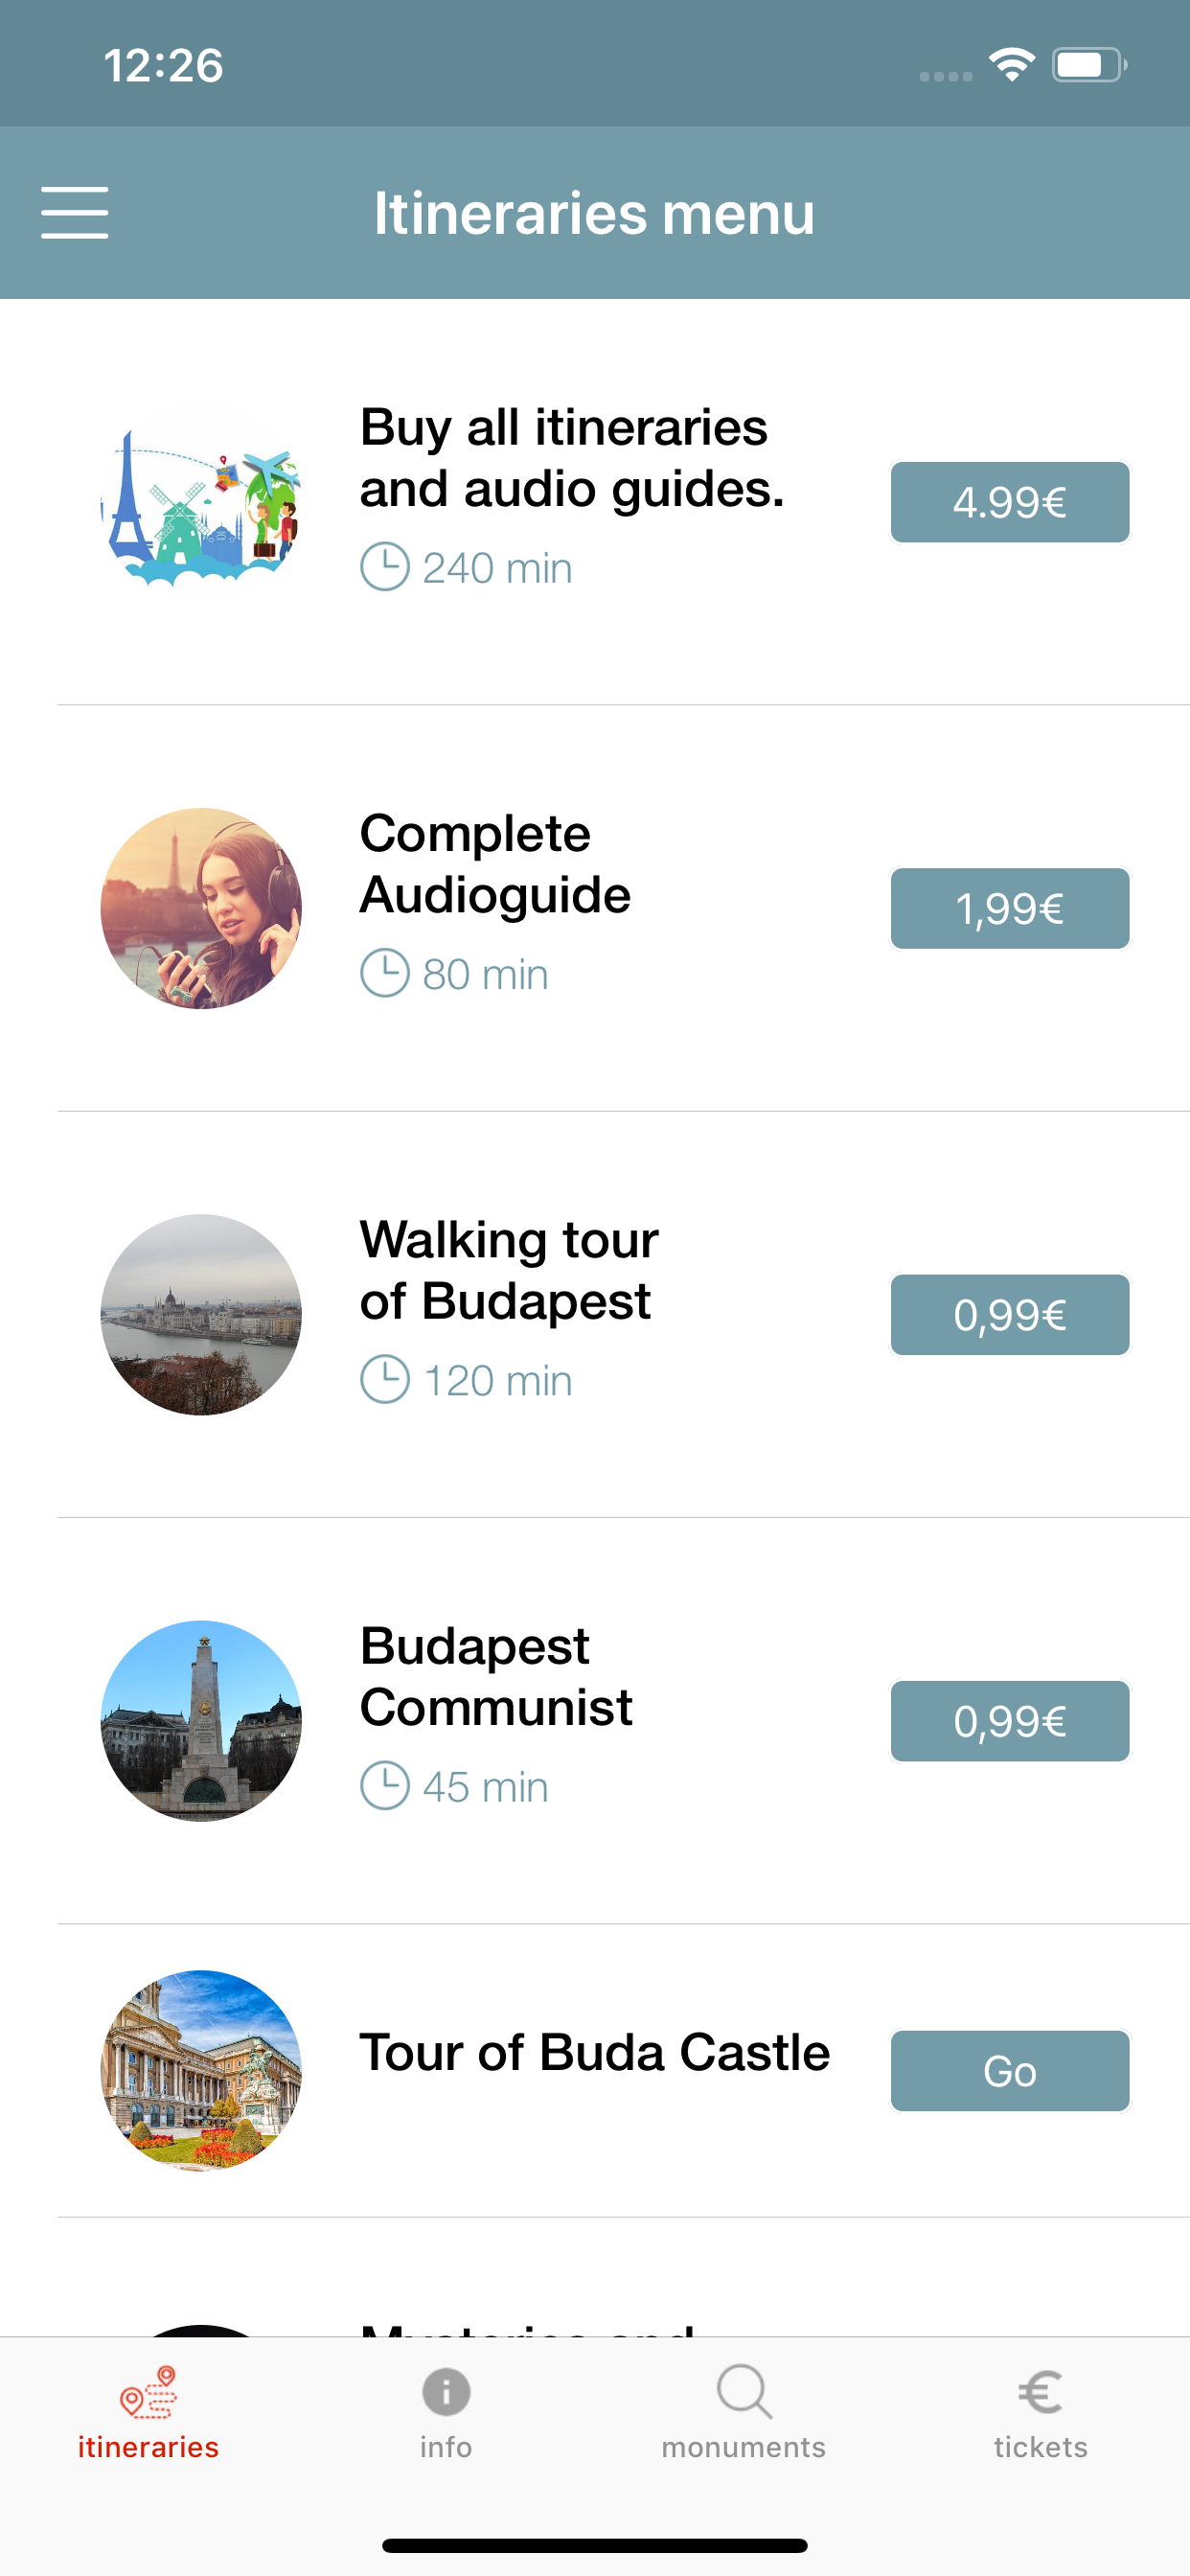Click the clock icon beside 45 min
Image resolution: width=1190 pixels, height=2576 pixels.
coord(385,1786)
